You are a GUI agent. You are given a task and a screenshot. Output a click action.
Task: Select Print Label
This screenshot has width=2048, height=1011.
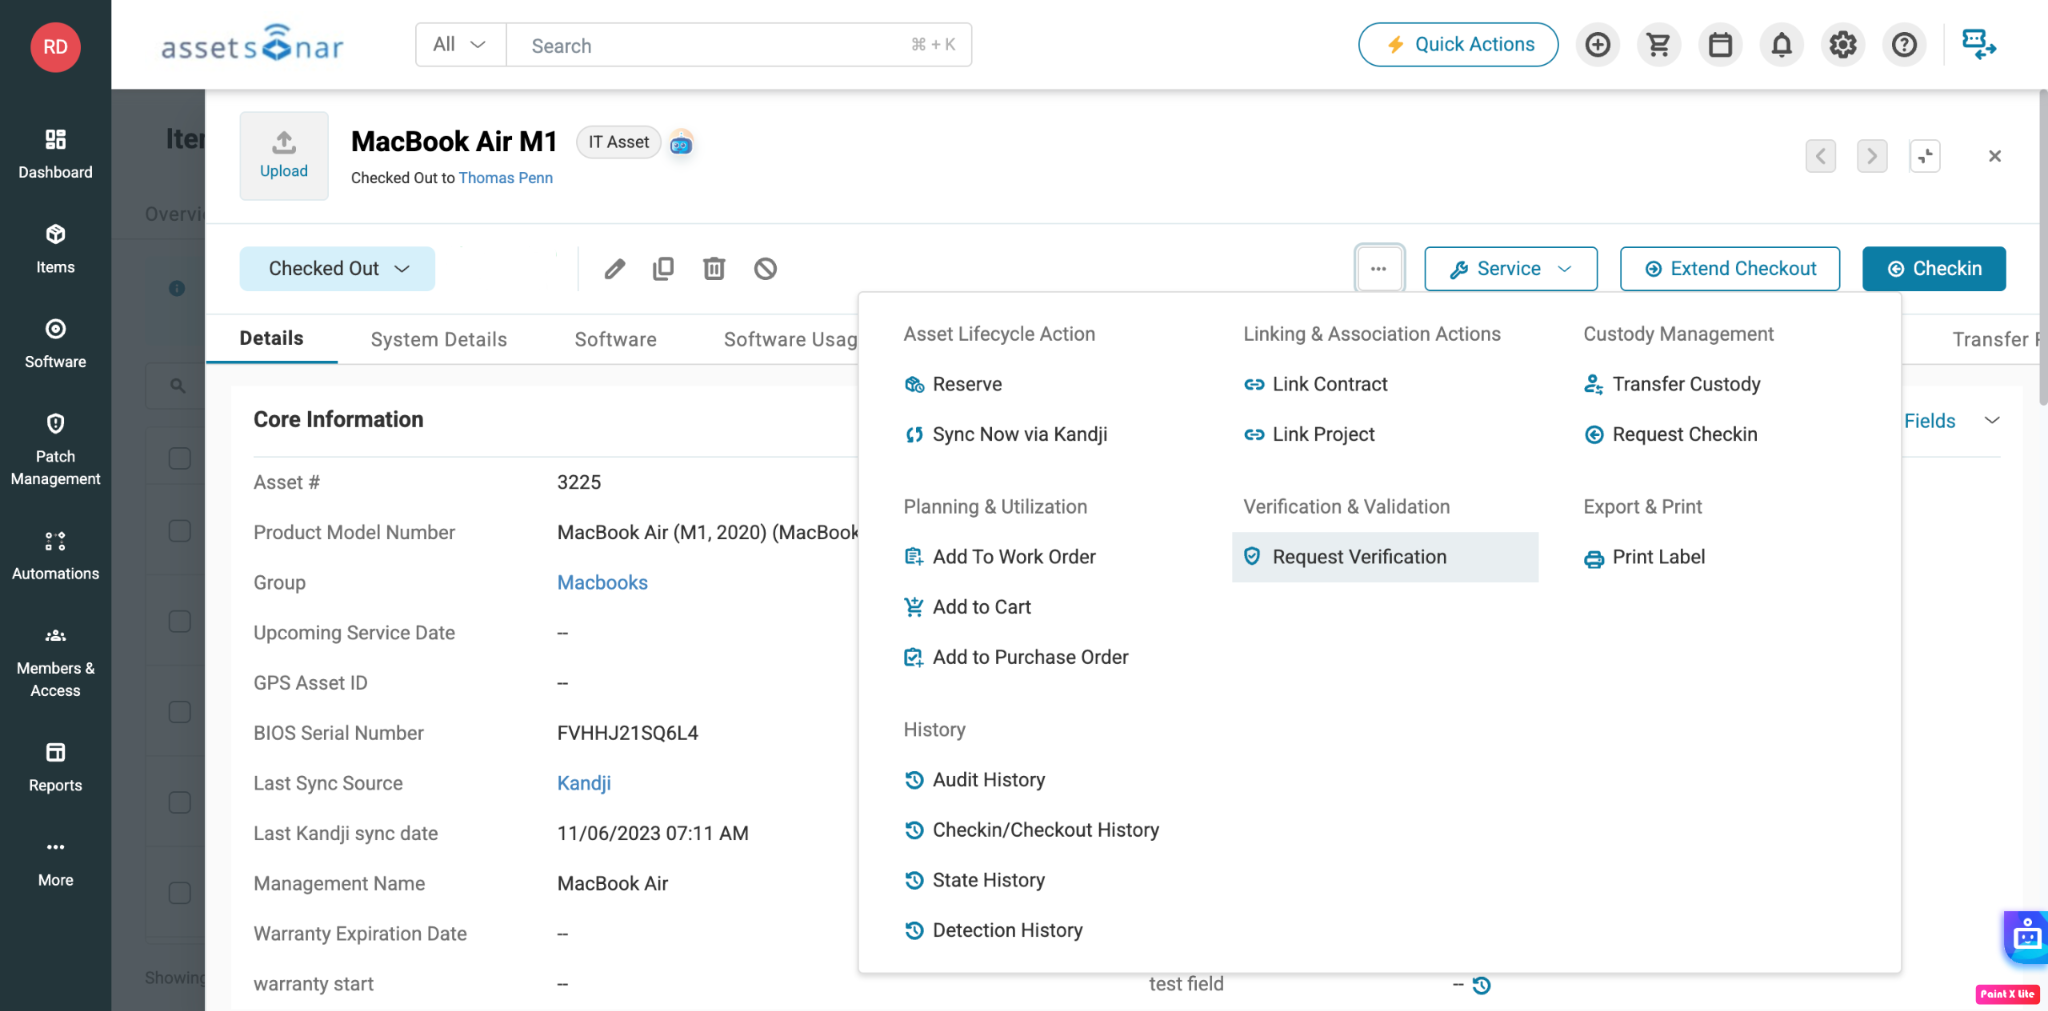point(1645,557)
